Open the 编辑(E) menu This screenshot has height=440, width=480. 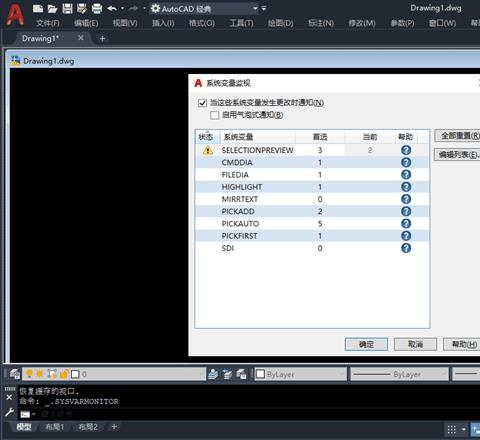pyautogui.click(x=86, y=23)
